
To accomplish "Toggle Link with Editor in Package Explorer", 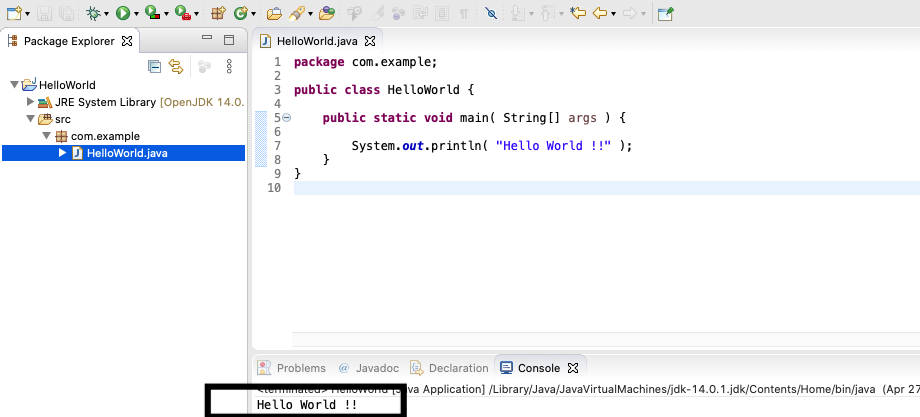I will click(x=176, y=66).
